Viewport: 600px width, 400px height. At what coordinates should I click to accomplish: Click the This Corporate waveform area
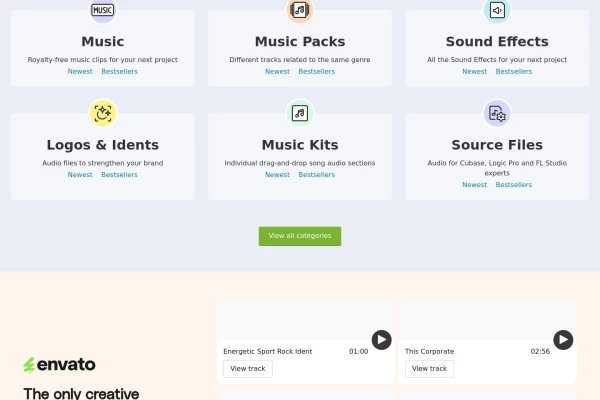click(x=487, y=319)
